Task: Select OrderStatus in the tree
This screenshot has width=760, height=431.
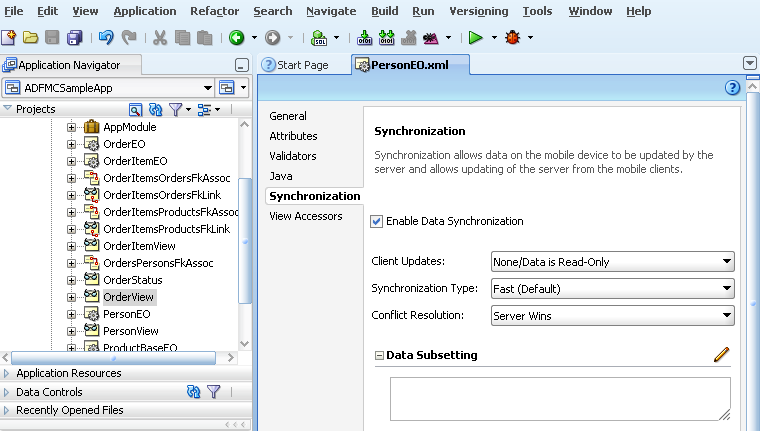Action: (133, 280)
